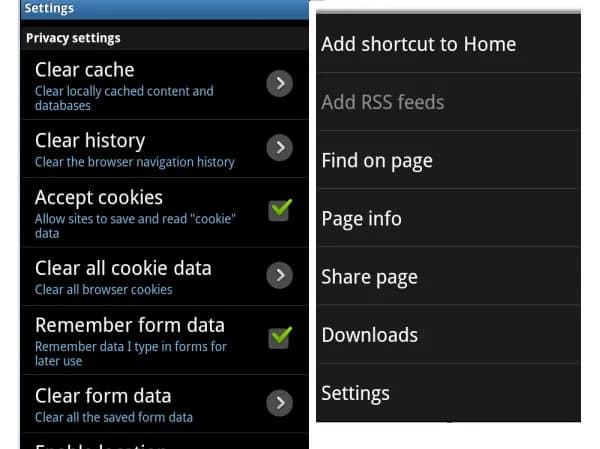Select Share page menu item

pyautogui.click(x=369, y=277)
